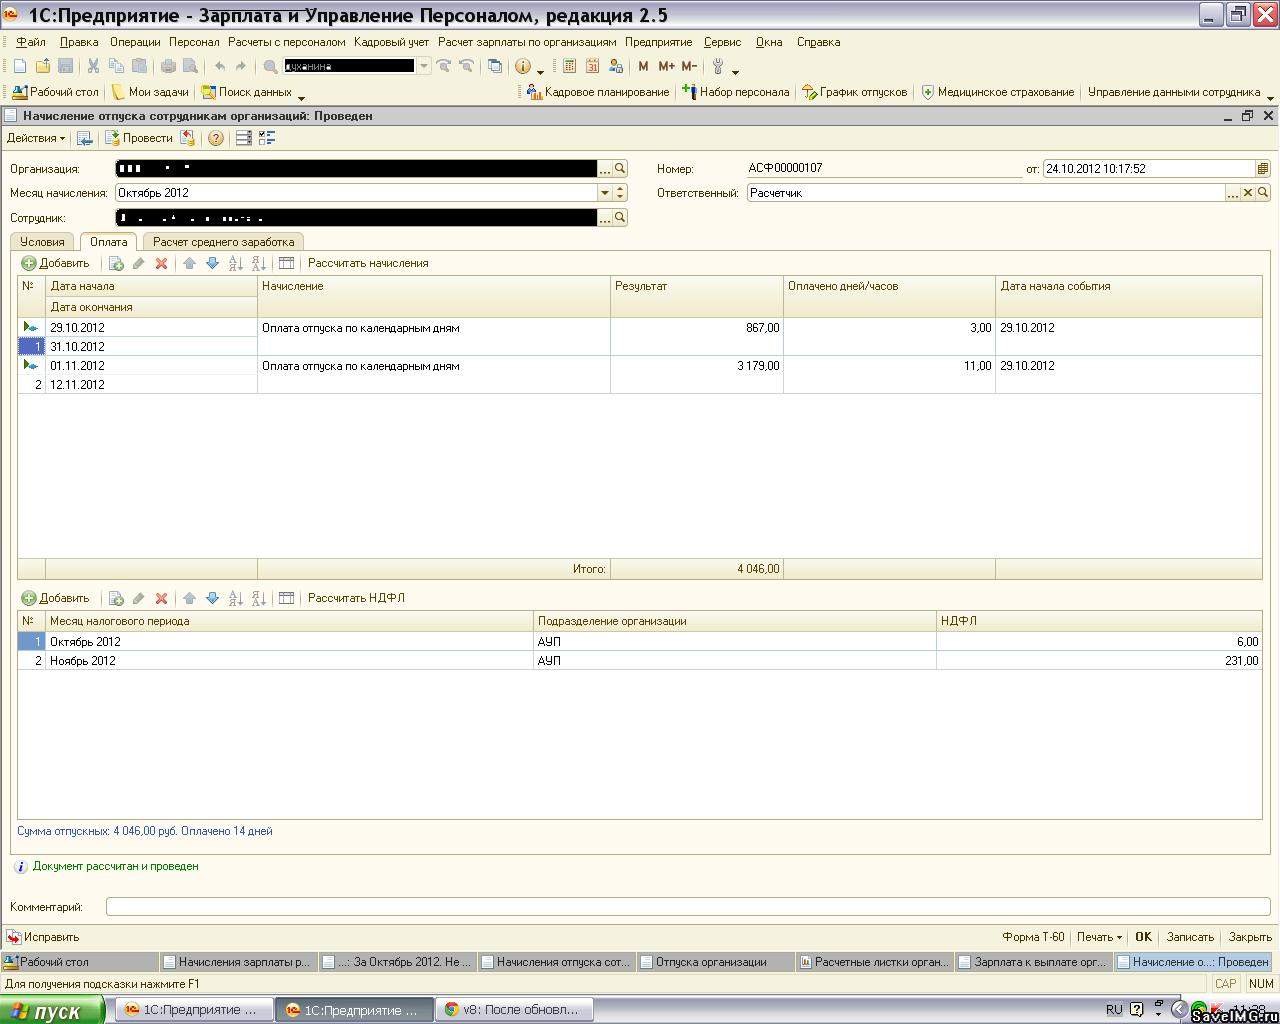Click the Print icon in main toolbar
The width and height of the screenshot is (1280, 1024).
click(x=168, y=66)
